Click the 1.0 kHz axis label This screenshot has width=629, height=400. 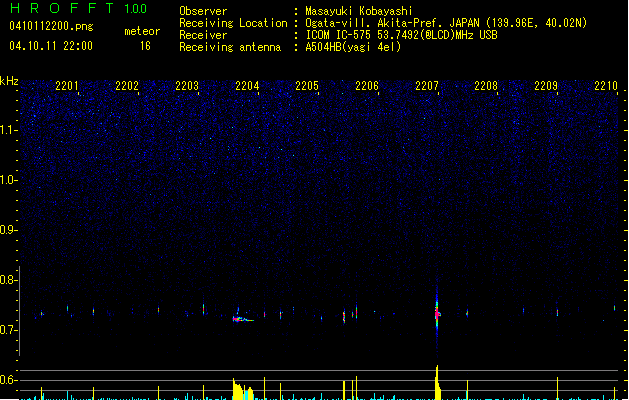8,180
